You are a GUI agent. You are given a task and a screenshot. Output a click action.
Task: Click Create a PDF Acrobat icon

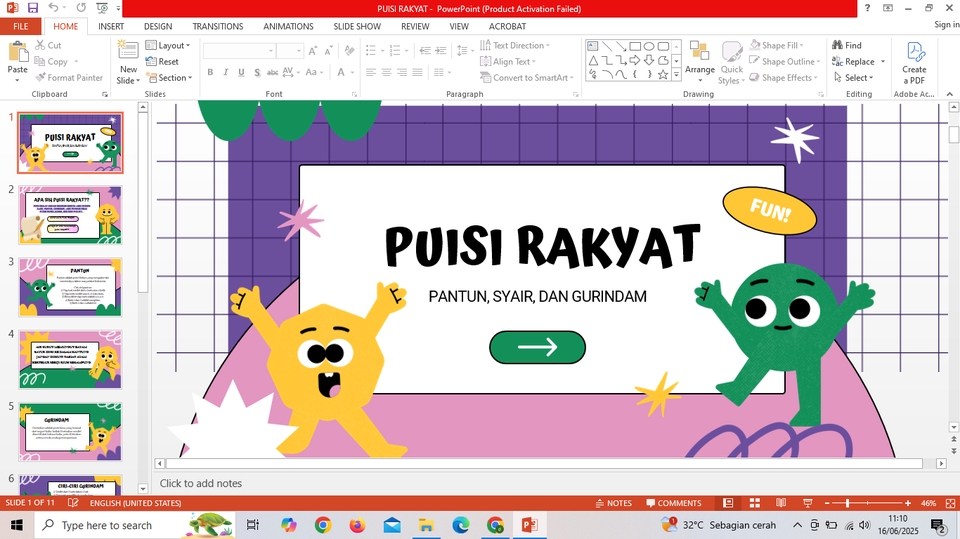(914, 51)
